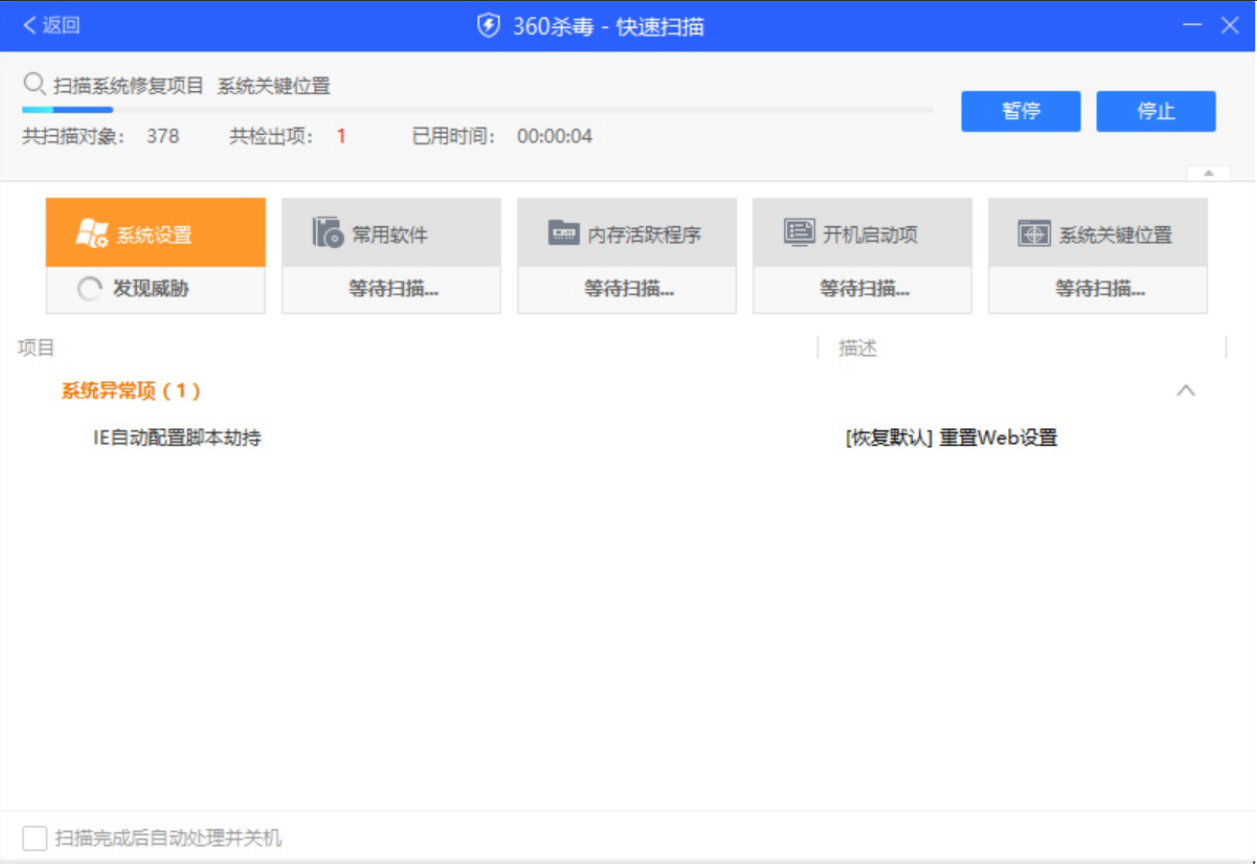Image resolution: width=1257 pixels, height=864 pixels.
Task: Select the 内存活跃程序 scan category tab
Action: pyautogui.click(x=627, y=233)
